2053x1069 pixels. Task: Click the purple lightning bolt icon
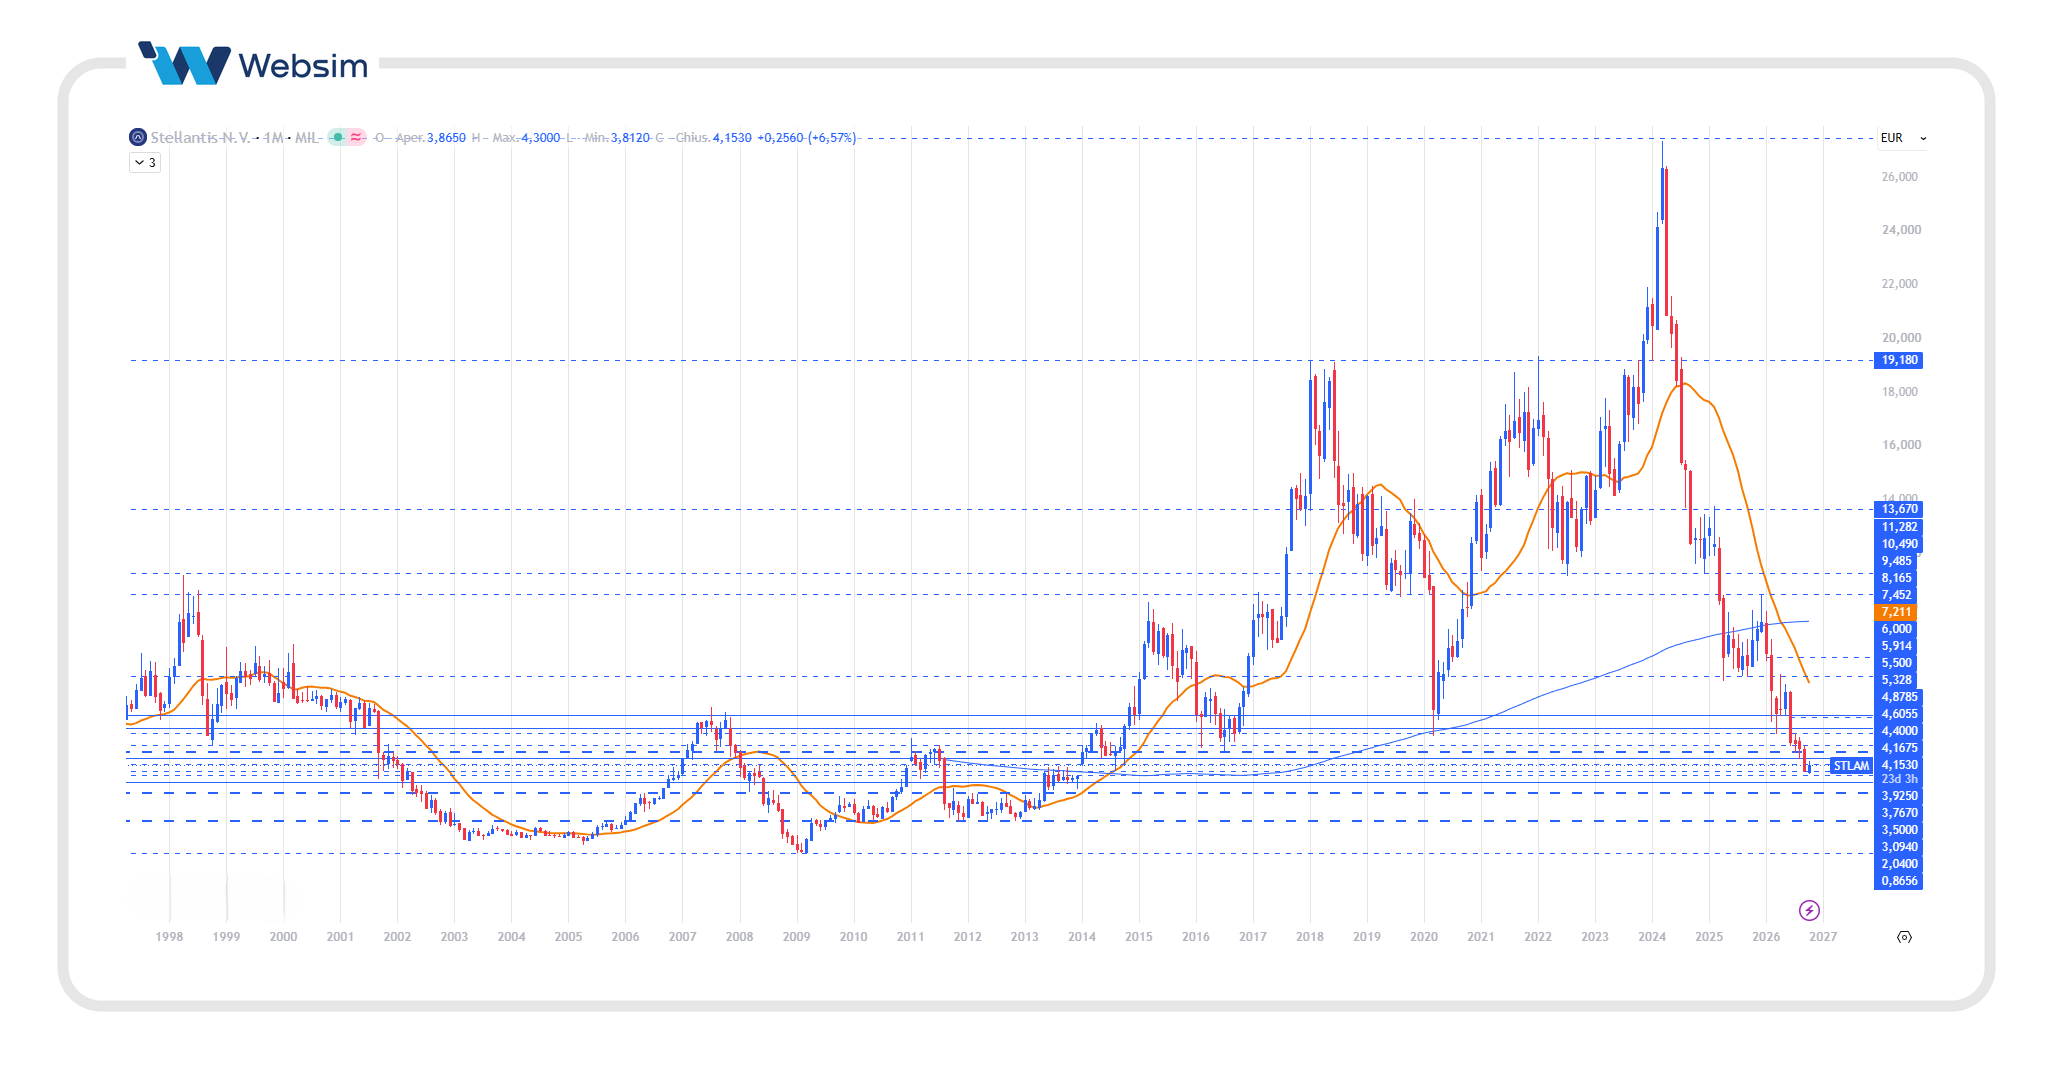(x=1809, y=910)
